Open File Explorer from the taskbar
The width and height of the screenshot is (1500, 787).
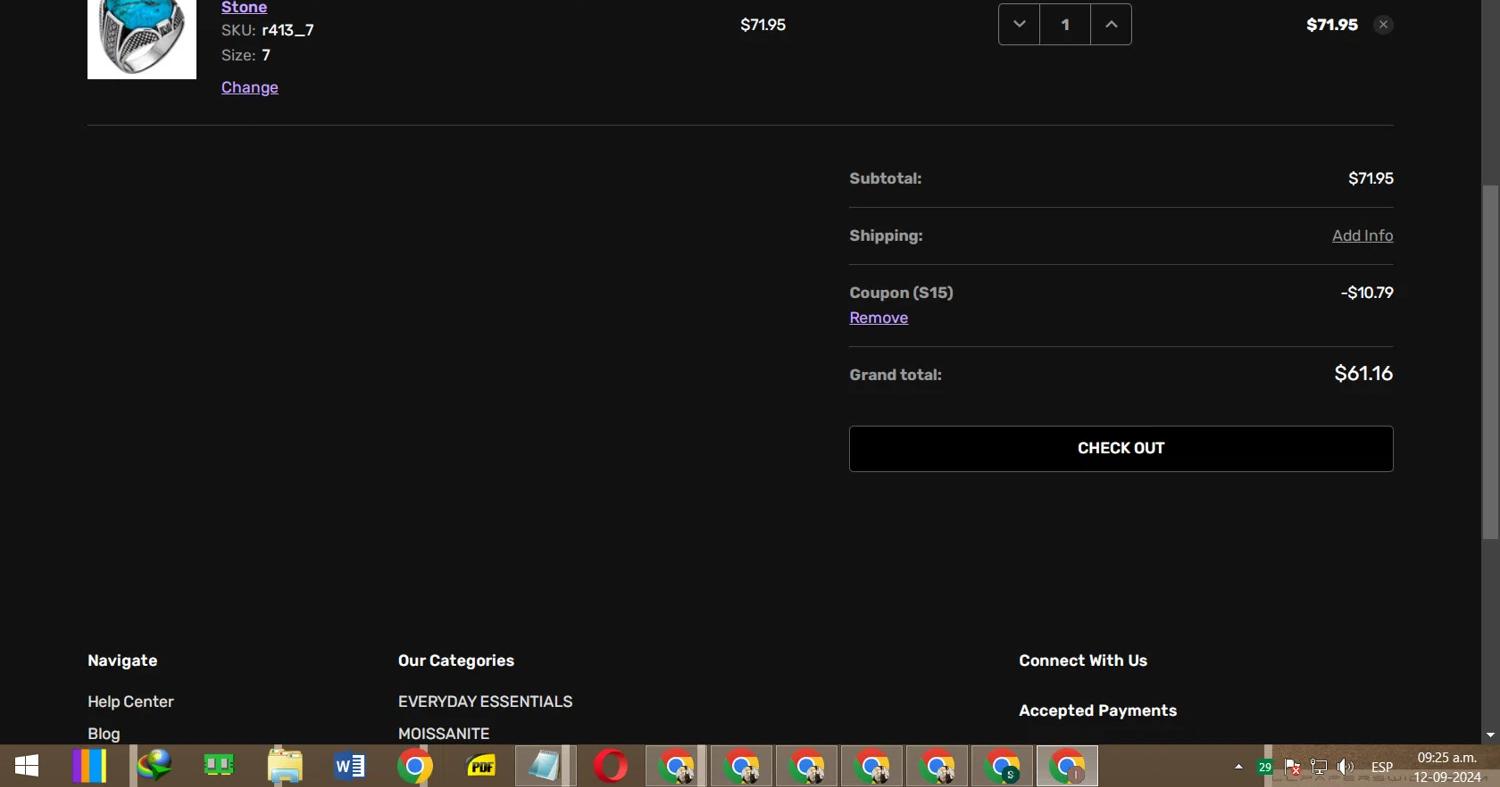coord(285,767)
